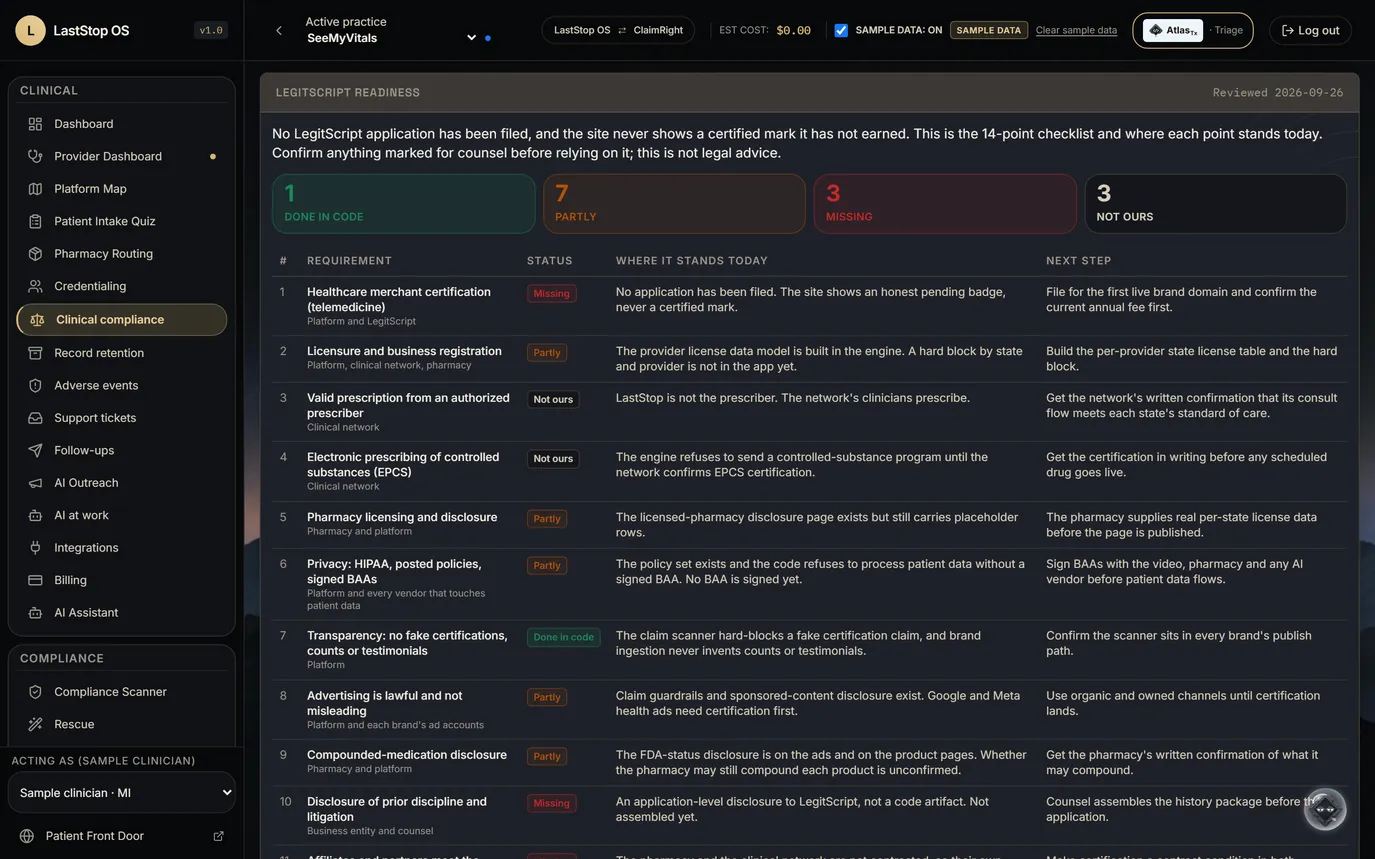The height and width of the screenshot is (859, 1375).
Task: Click the Credentialing person icon
Action: pos(35,286)
